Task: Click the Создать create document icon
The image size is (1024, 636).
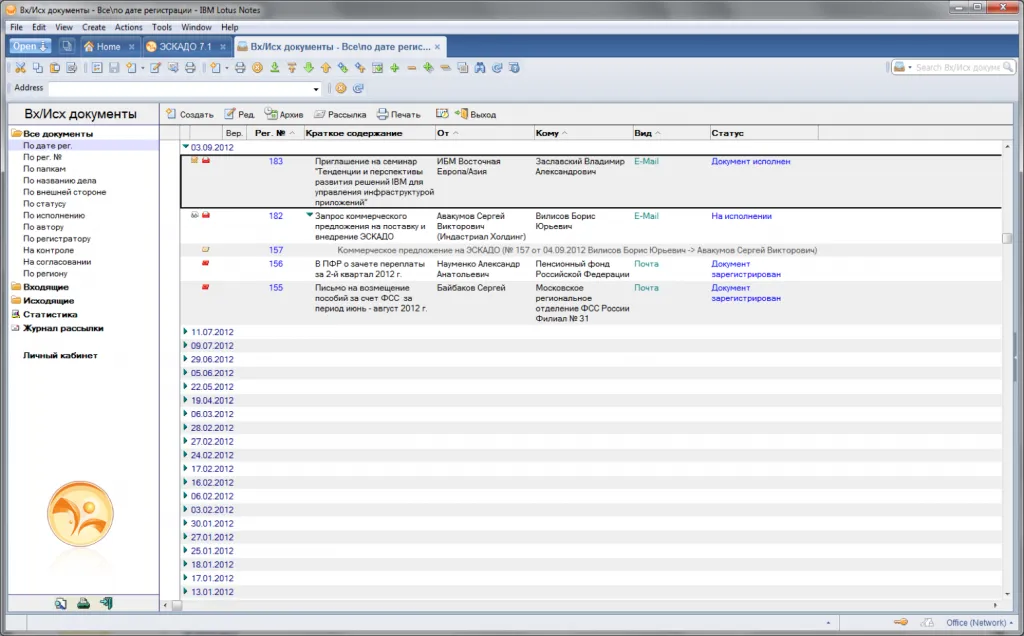Action: pyautogui.click(x=171, y=115)
